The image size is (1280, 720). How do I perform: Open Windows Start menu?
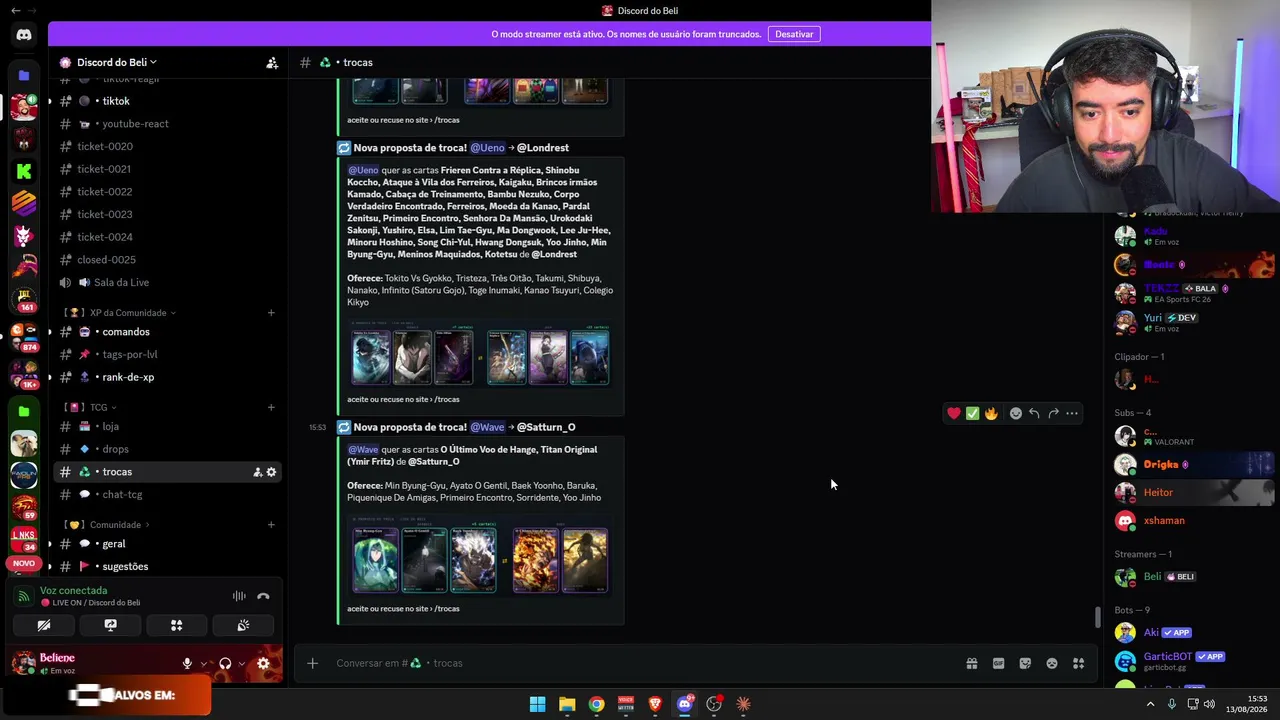pyautogui.click(x=537, y=704)
